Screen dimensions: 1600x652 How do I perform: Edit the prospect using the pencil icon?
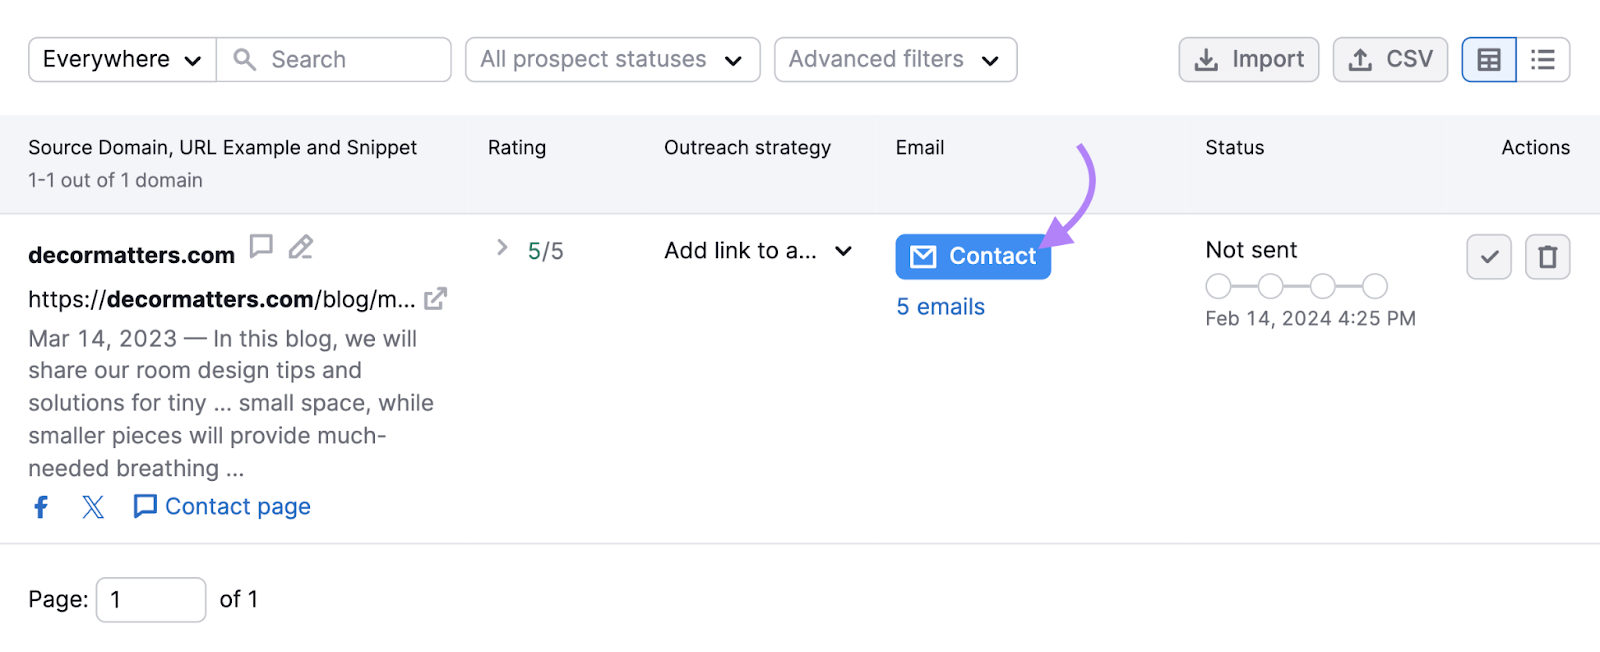[301, 246]
